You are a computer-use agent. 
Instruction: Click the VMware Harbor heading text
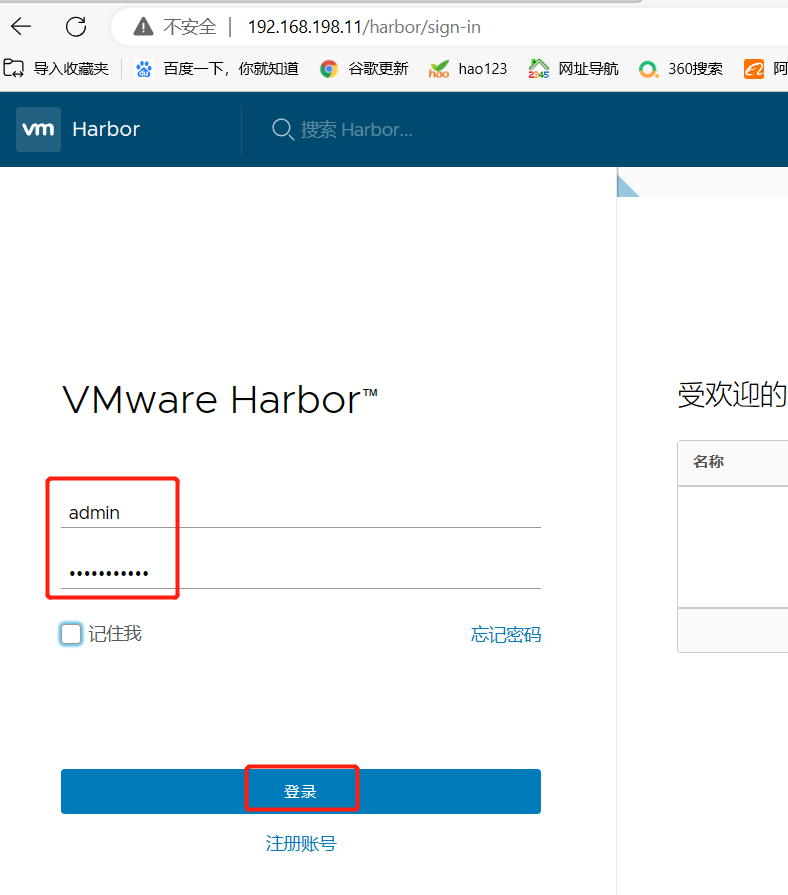coord(220,400)
